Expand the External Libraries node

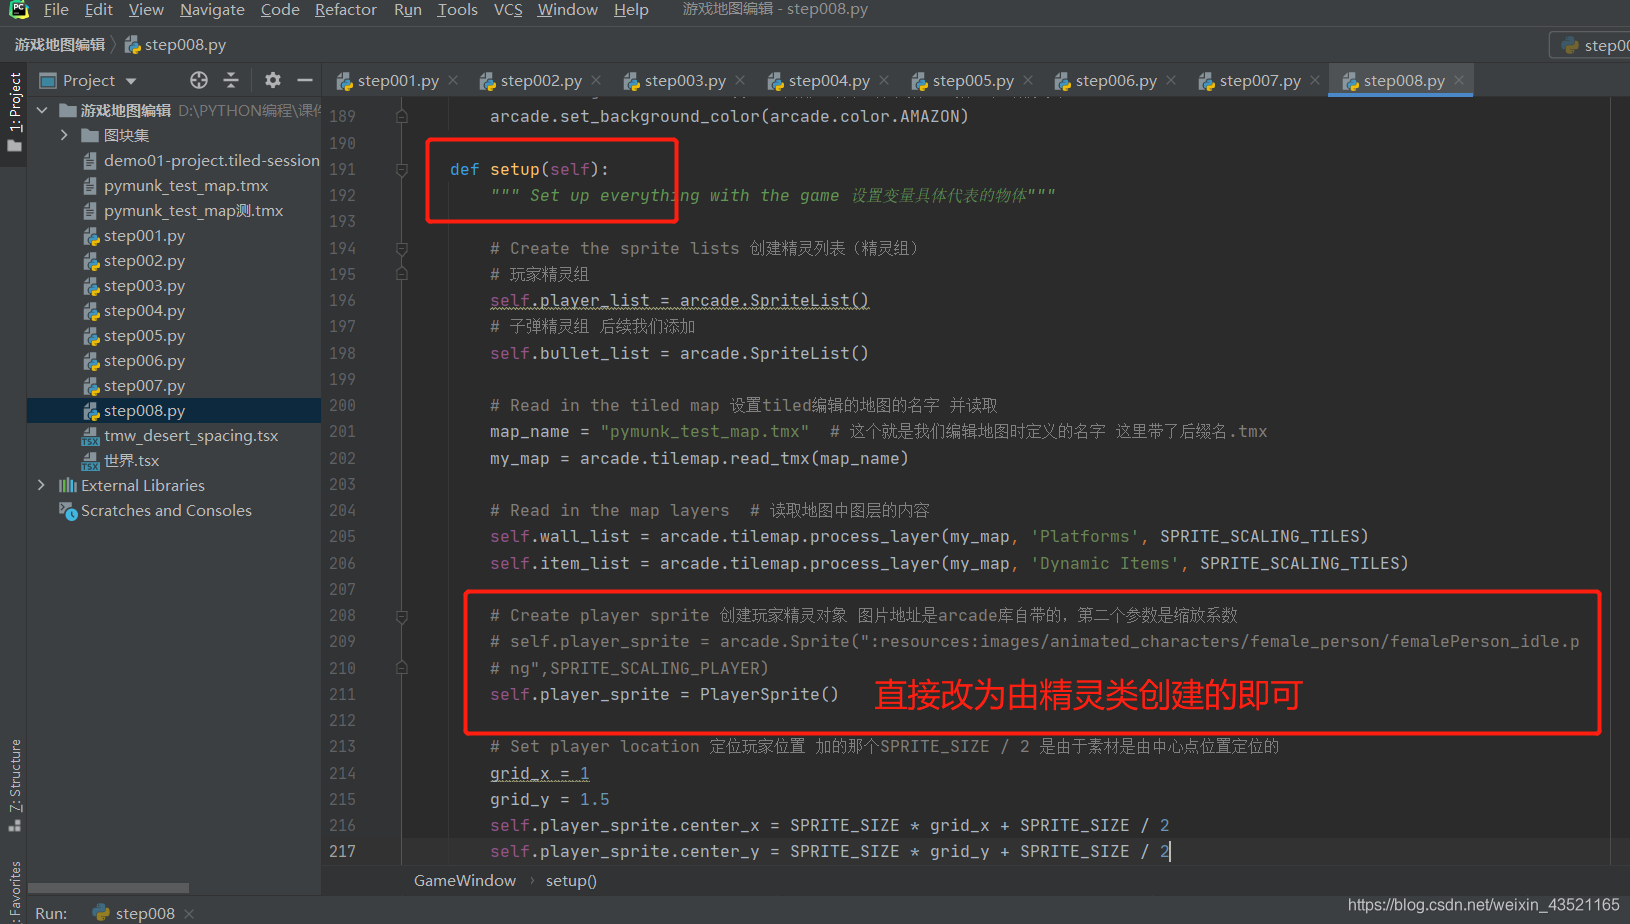click(41, 485)
